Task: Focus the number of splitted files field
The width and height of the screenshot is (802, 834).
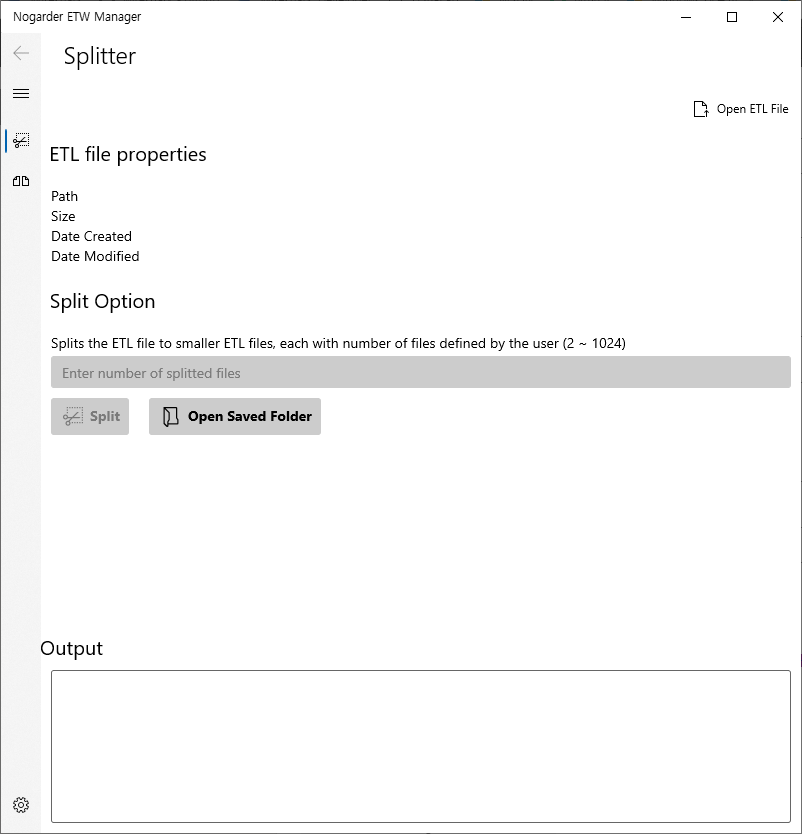Action: coord(420,373)
